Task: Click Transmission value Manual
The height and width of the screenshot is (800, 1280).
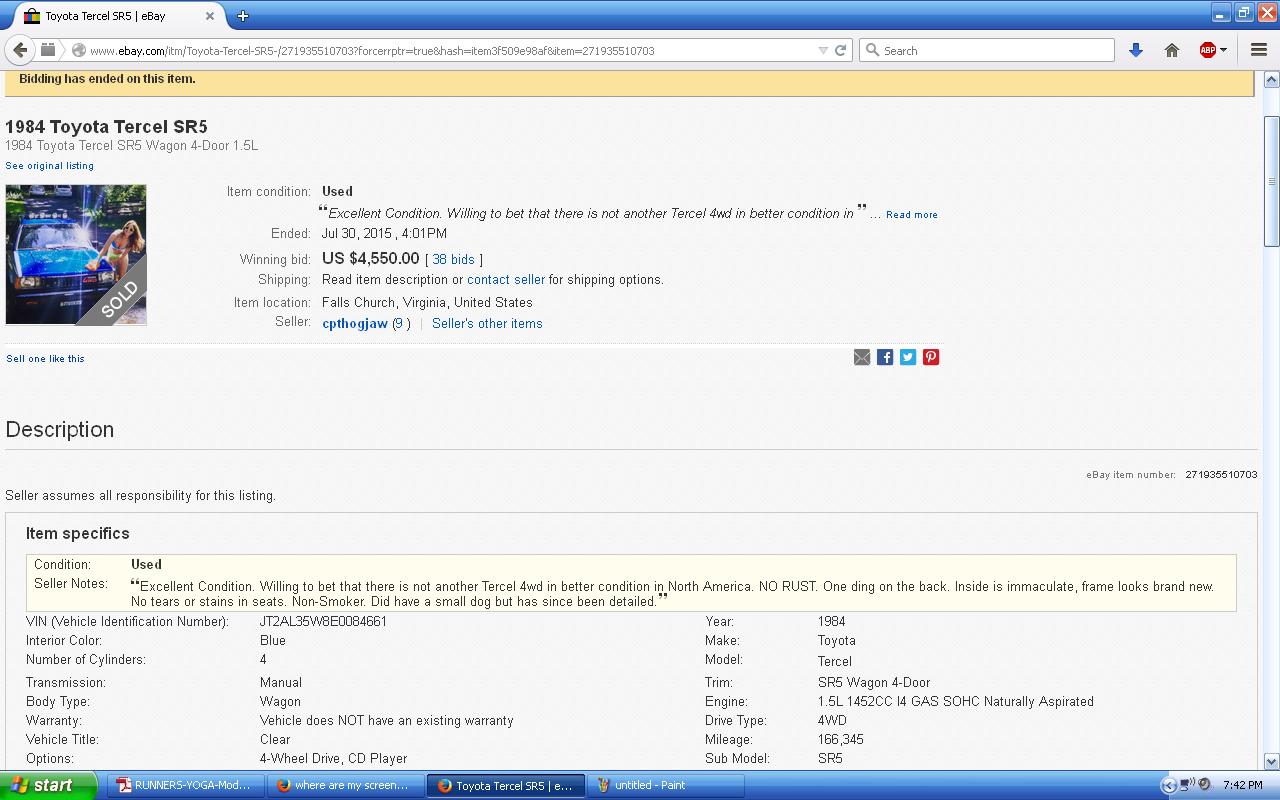Action: pyautogui.click(x=281, y=682)
